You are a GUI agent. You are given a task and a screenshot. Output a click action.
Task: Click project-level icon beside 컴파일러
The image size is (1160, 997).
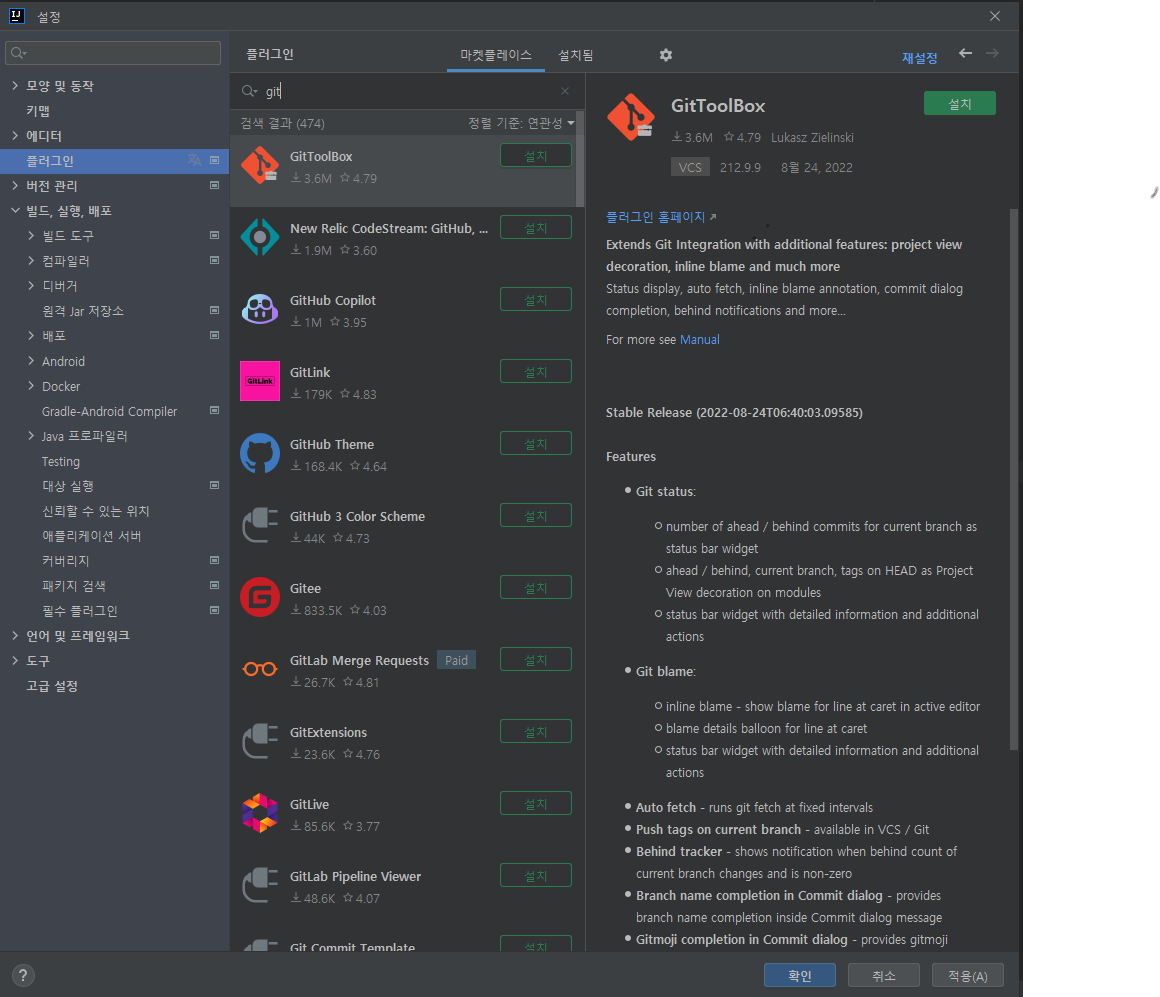(215, 260)
